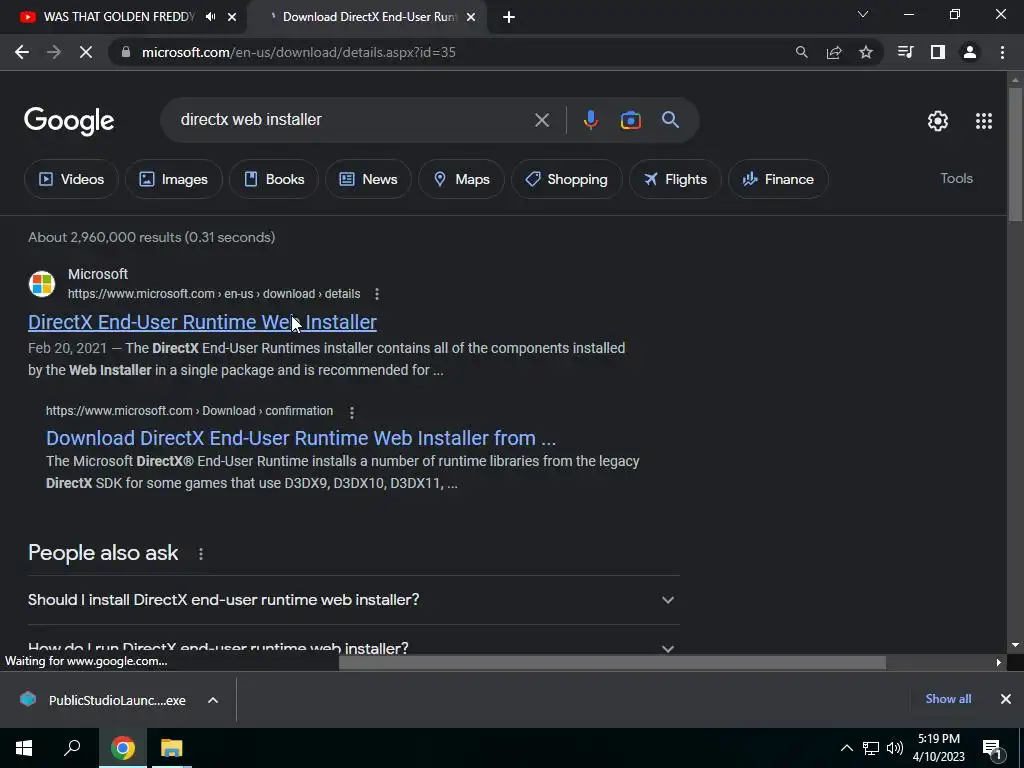Open Download DirectX End-User Runtime Web Installer from link

(301, 438)
